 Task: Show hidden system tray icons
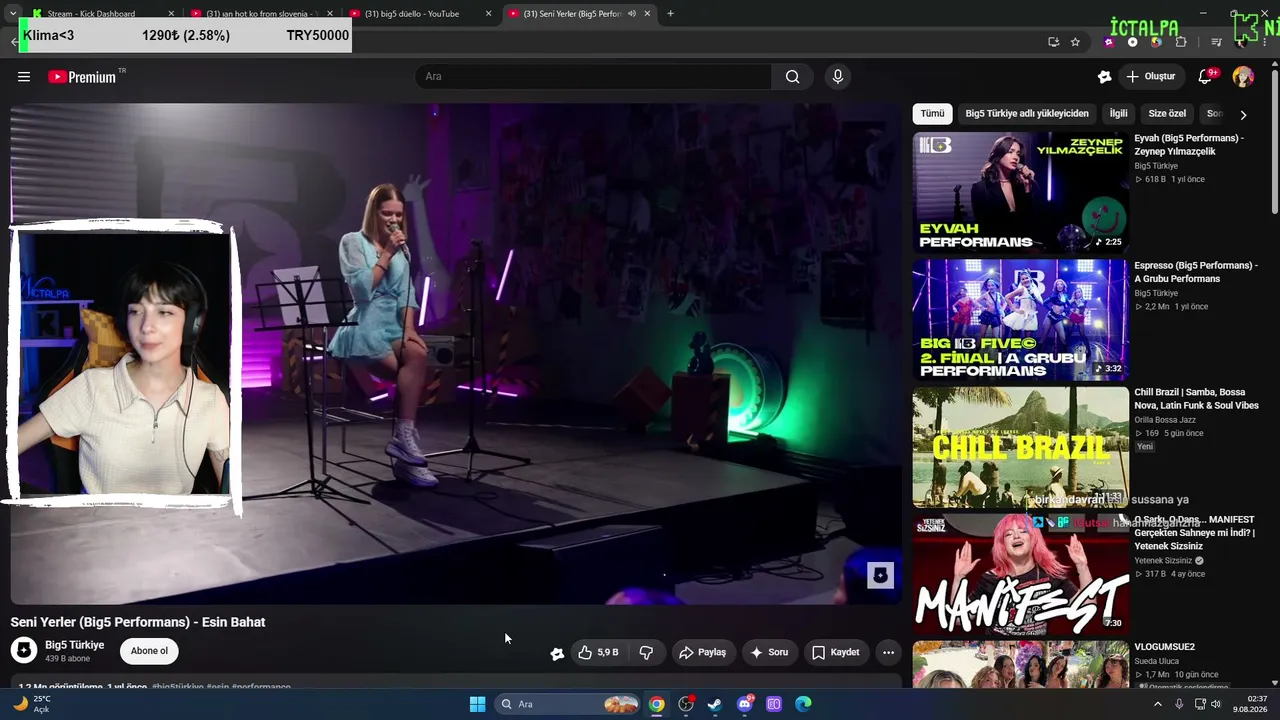(x=1158, y=704)
